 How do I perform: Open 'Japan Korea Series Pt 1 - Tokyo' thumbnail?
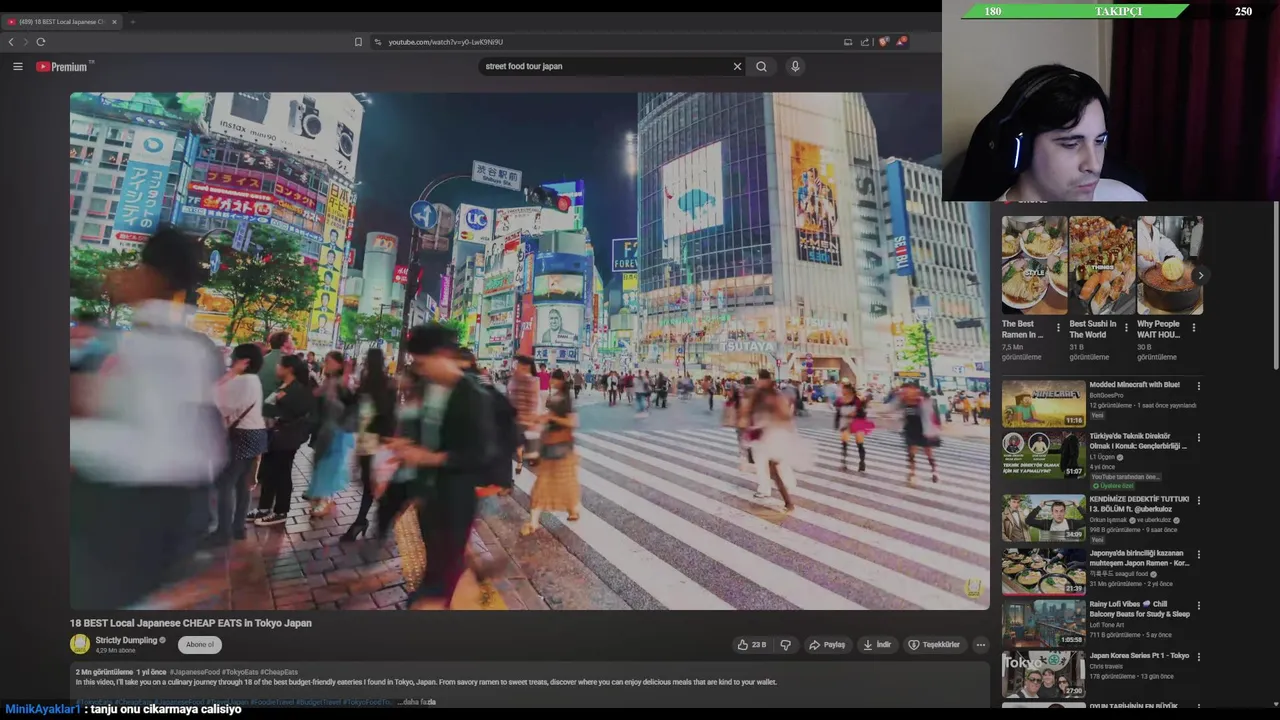coord(1043,675)
